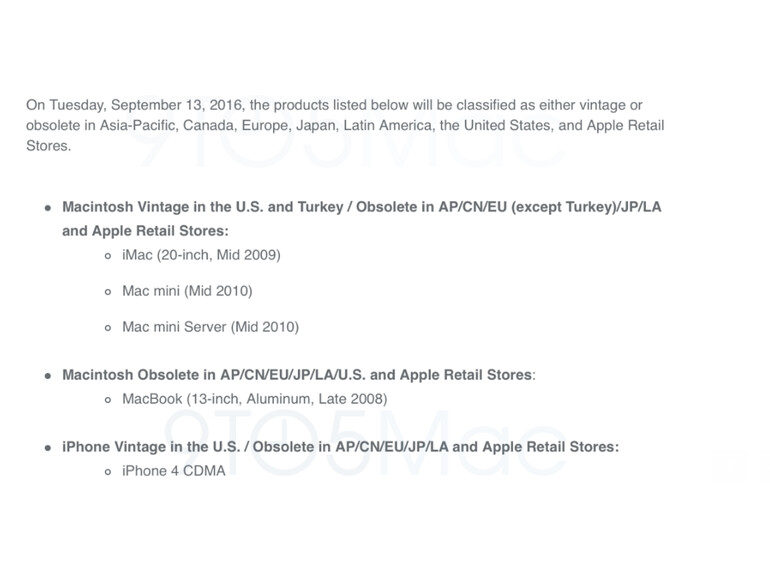Click the hollow bullet beside iPhone 4 CDMA

coord(109,472)
